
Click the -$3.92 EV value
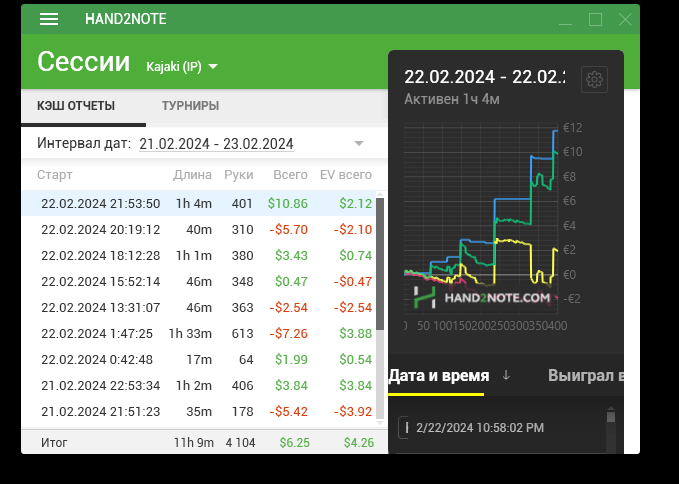353,411
